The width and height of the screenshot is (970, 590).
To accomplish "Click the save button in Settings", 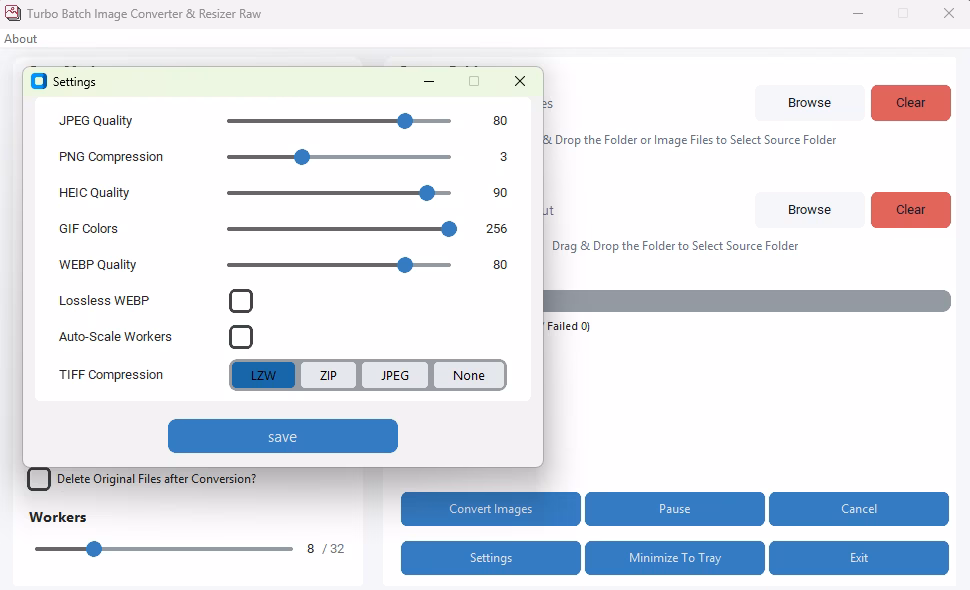I will (x=283, y=436).
